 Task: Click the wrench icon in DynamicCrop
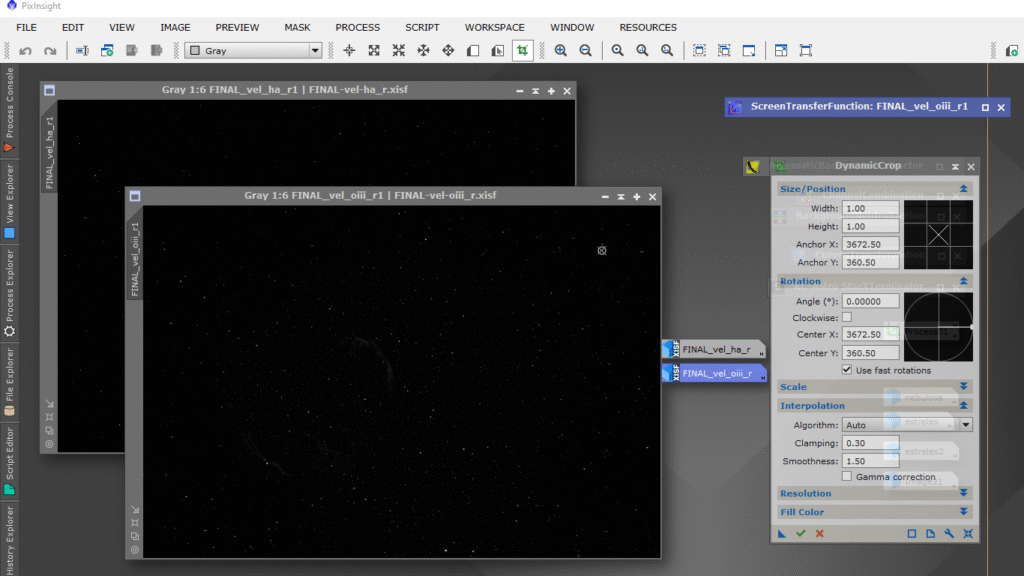click(x=949, y=534)
